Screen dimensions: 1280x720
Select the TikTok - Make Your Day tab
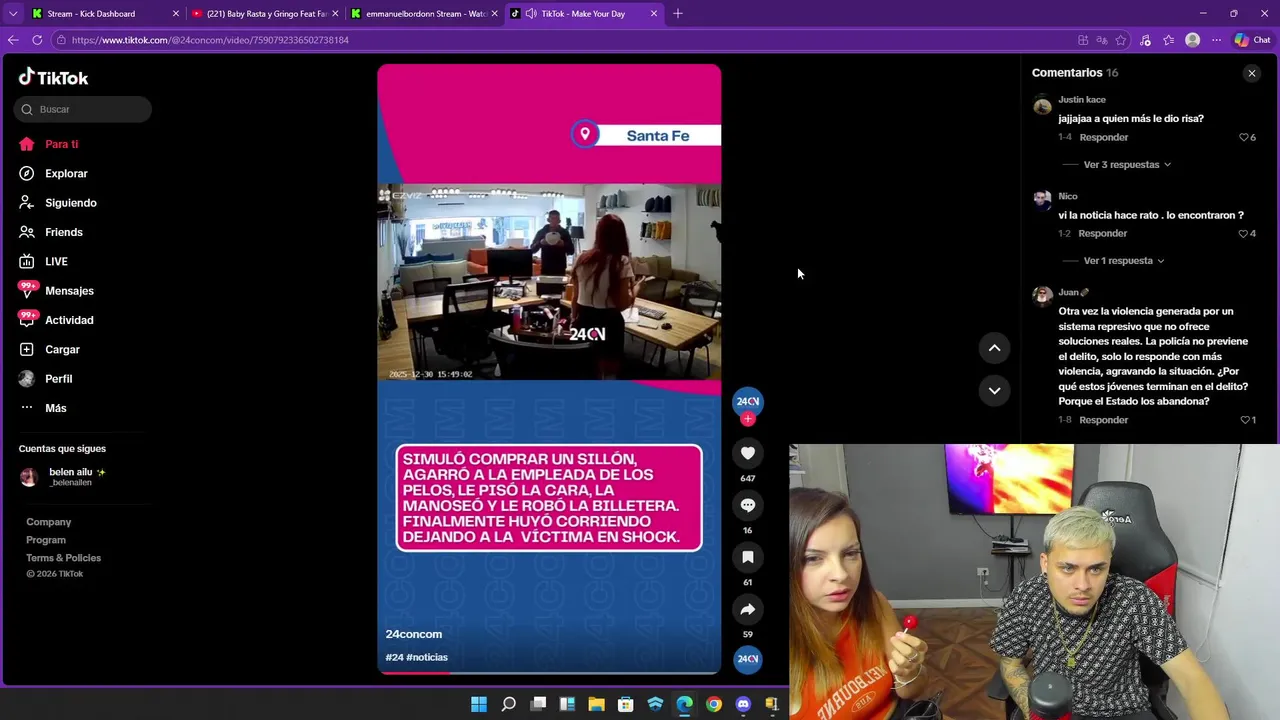point(583,14)
